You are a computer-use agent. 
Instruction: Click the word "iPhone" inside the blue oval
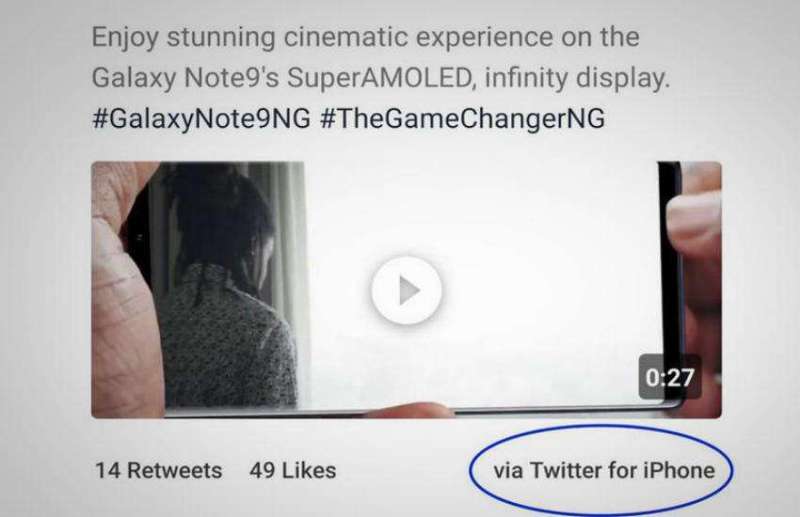tap(678, 470)
